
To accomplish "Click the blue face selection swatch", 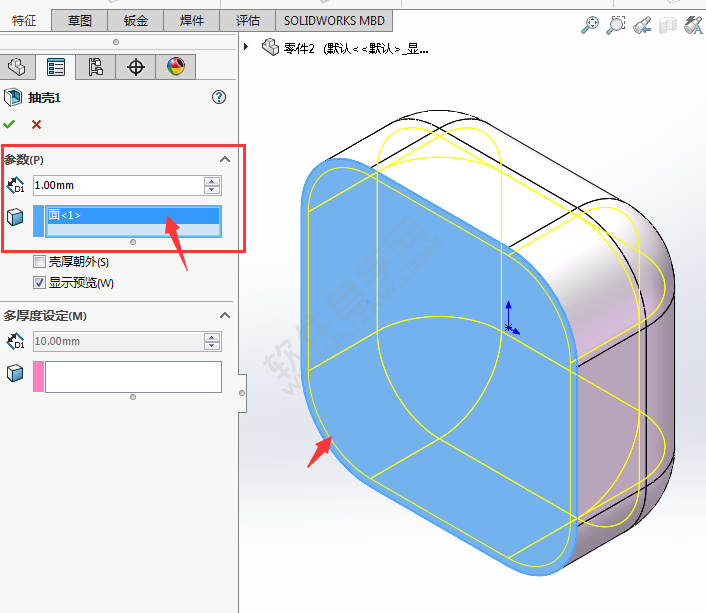I will pos(39,221).
